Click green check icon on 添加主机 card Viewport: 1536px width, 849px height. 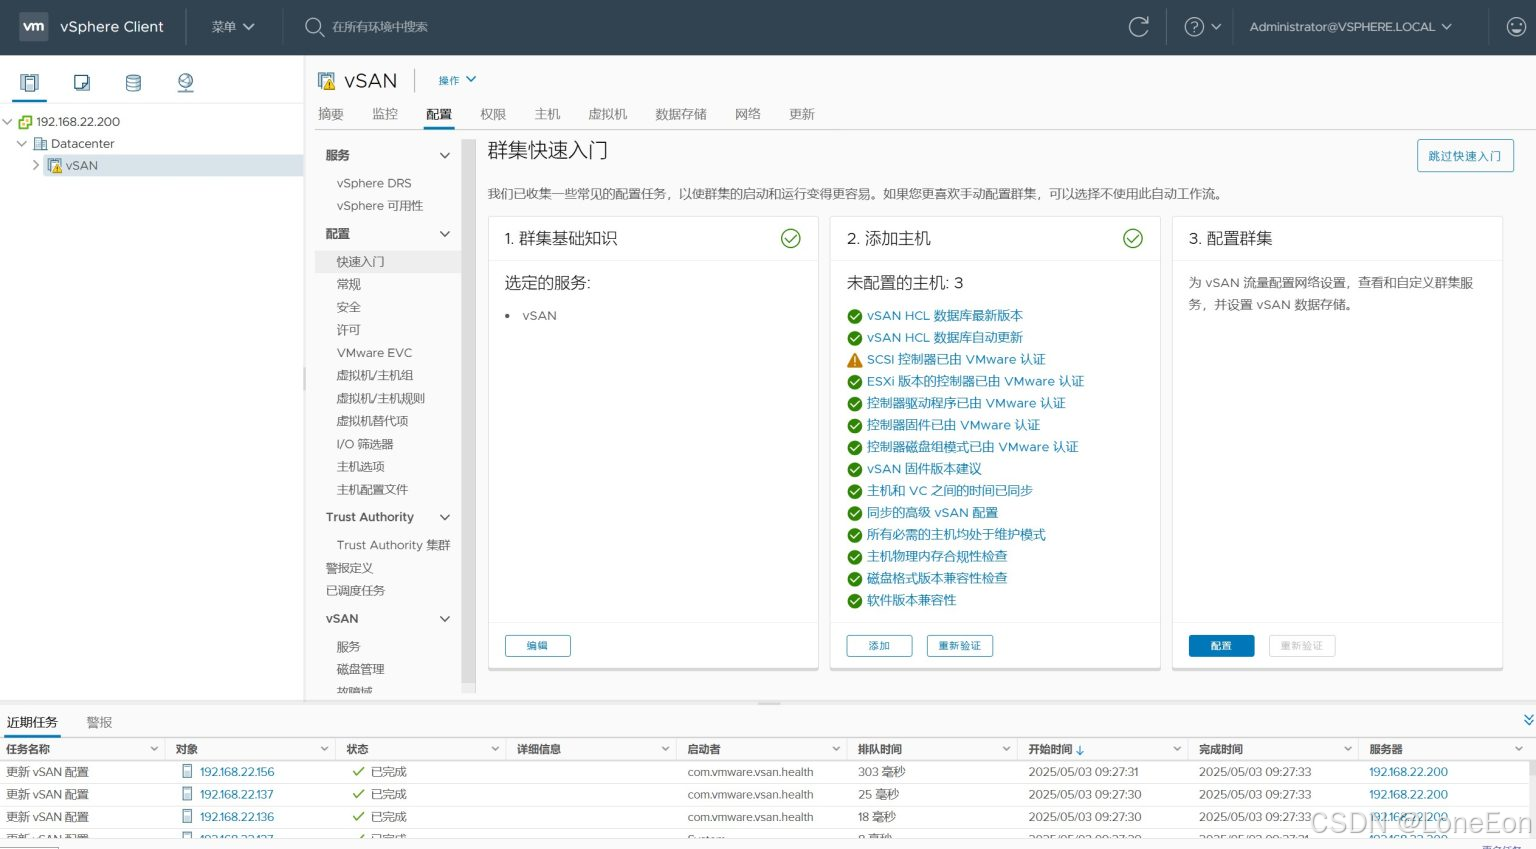[1132, 238]
